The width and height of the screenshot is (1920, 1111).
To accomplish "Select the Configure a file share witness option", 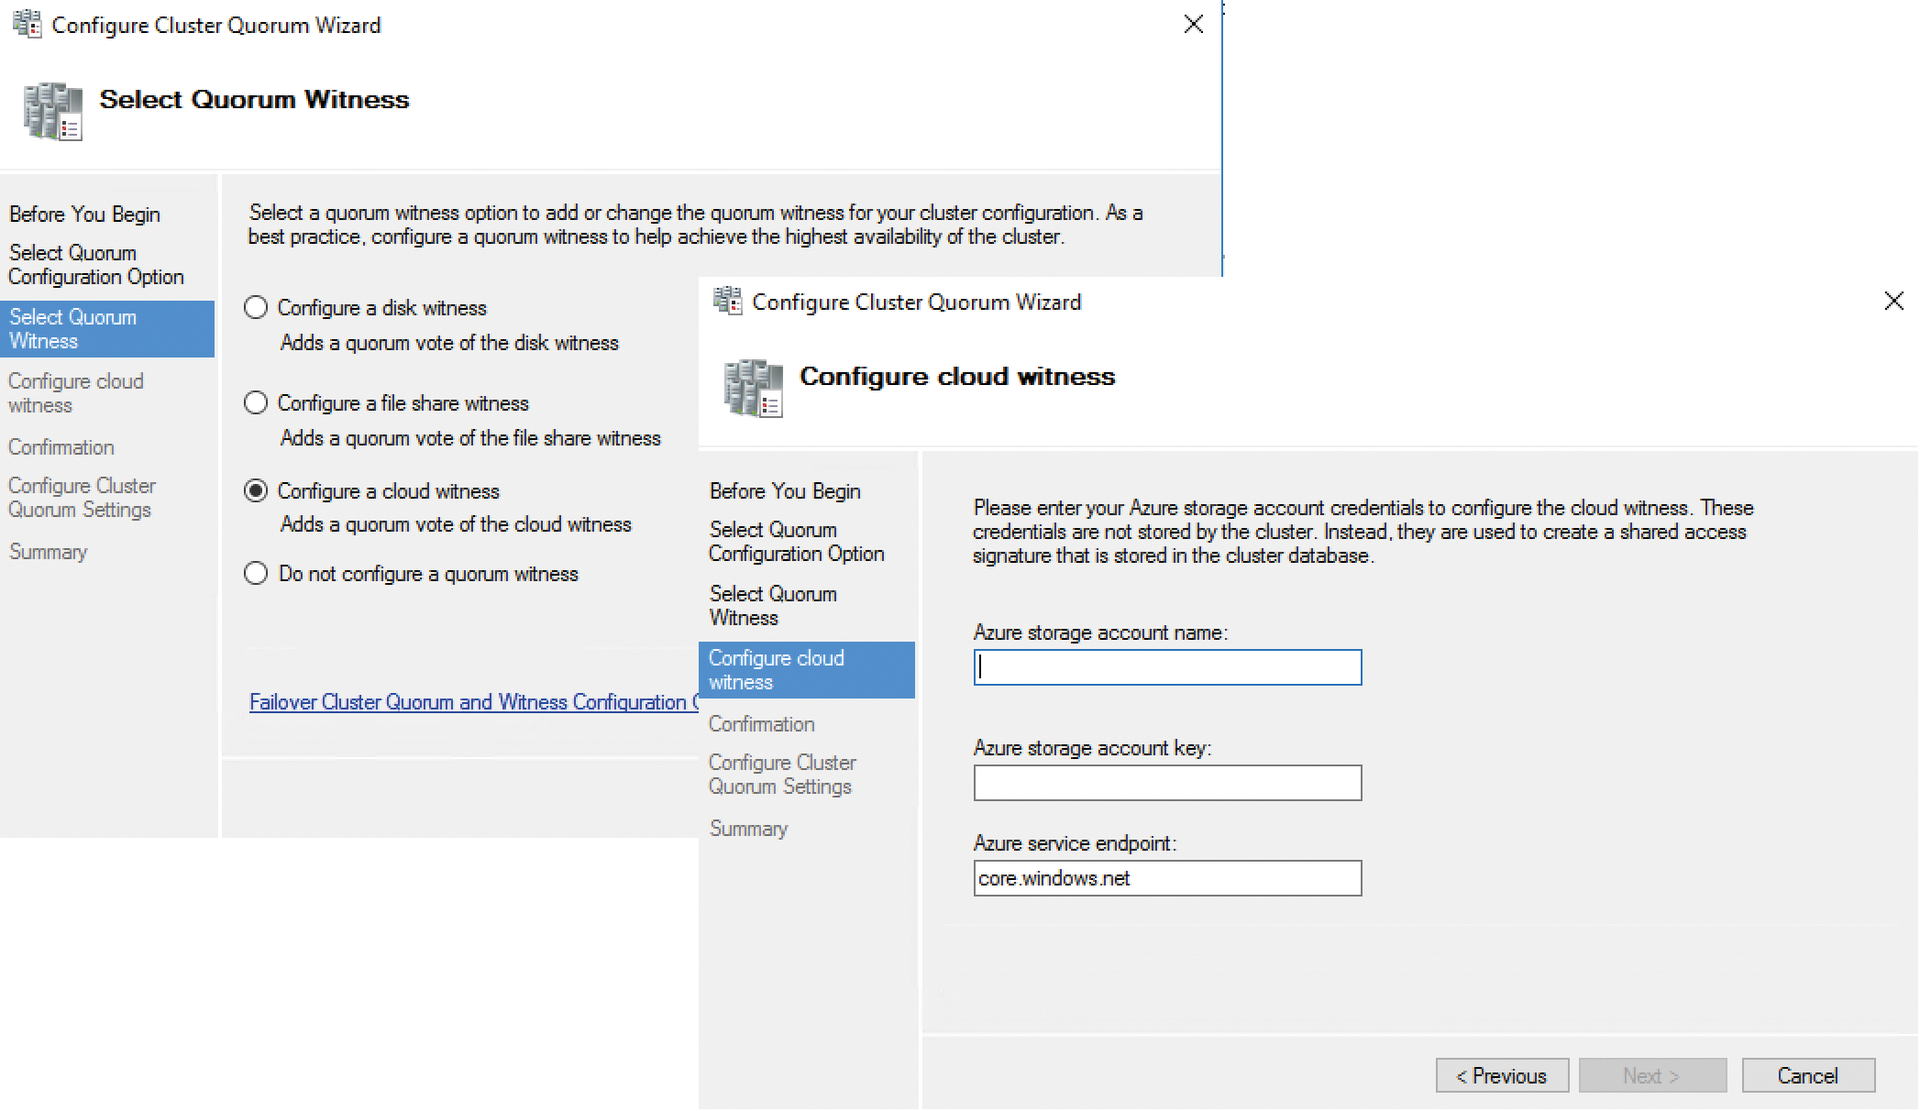I will tap(255, 402).
